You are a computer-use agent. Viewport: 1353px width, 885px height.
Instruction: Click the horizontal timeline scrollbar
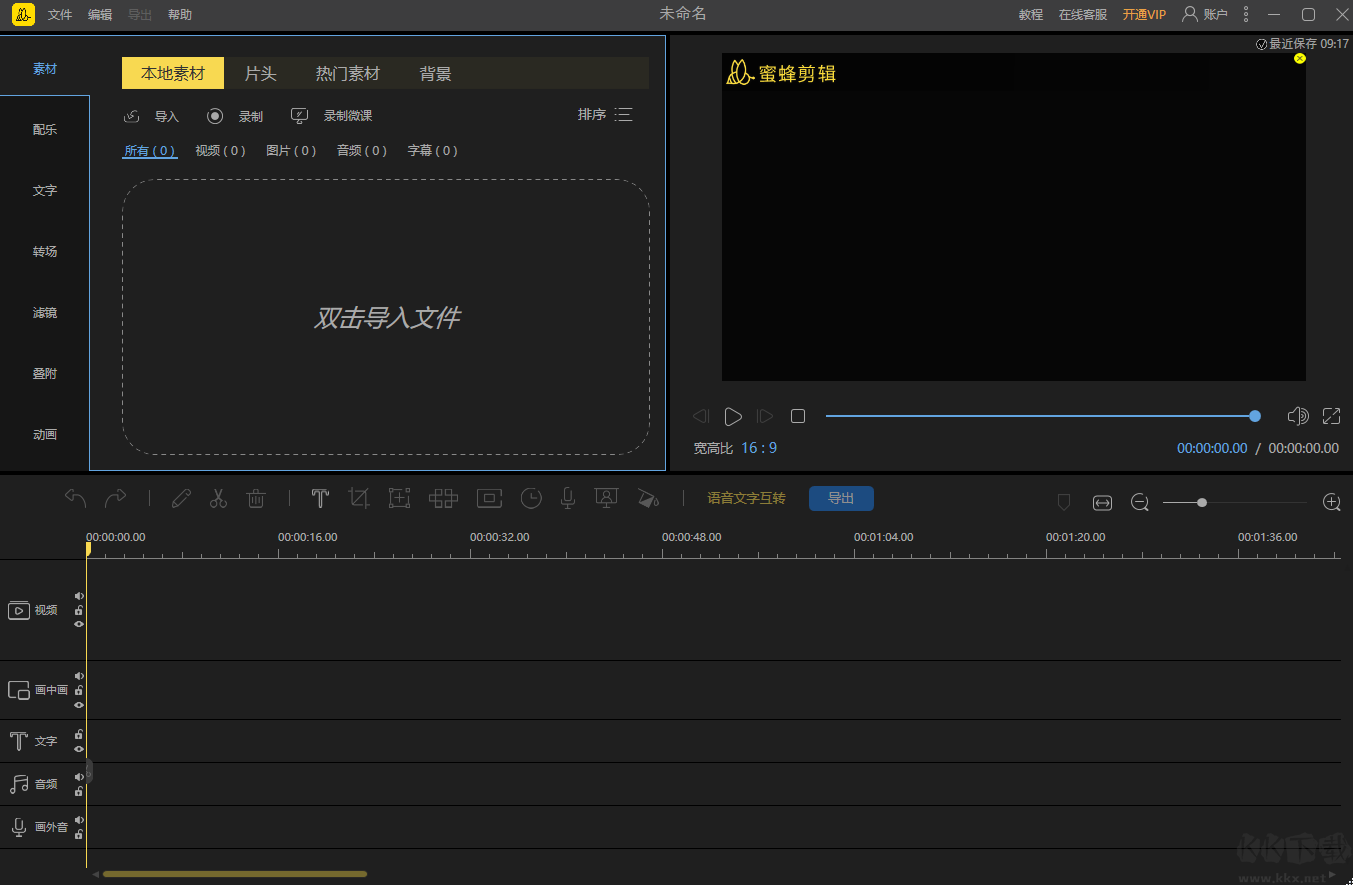235,874
